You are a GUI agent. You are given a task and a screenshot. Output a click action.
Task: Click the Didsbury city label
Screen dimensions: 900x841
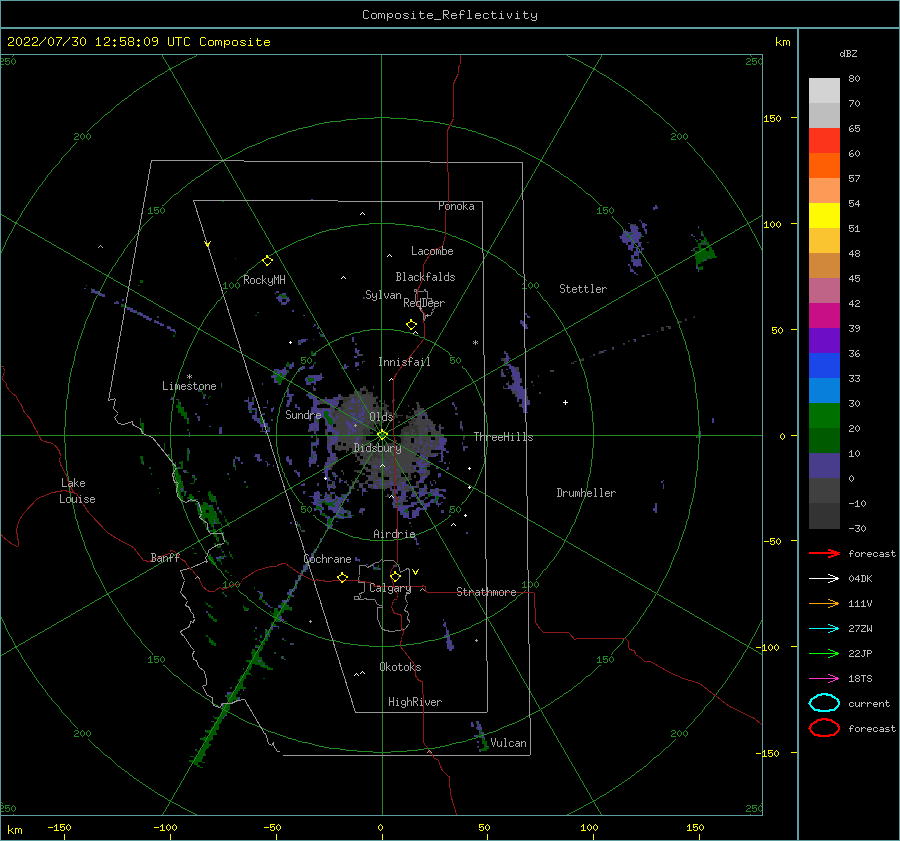tap(377, 448)
